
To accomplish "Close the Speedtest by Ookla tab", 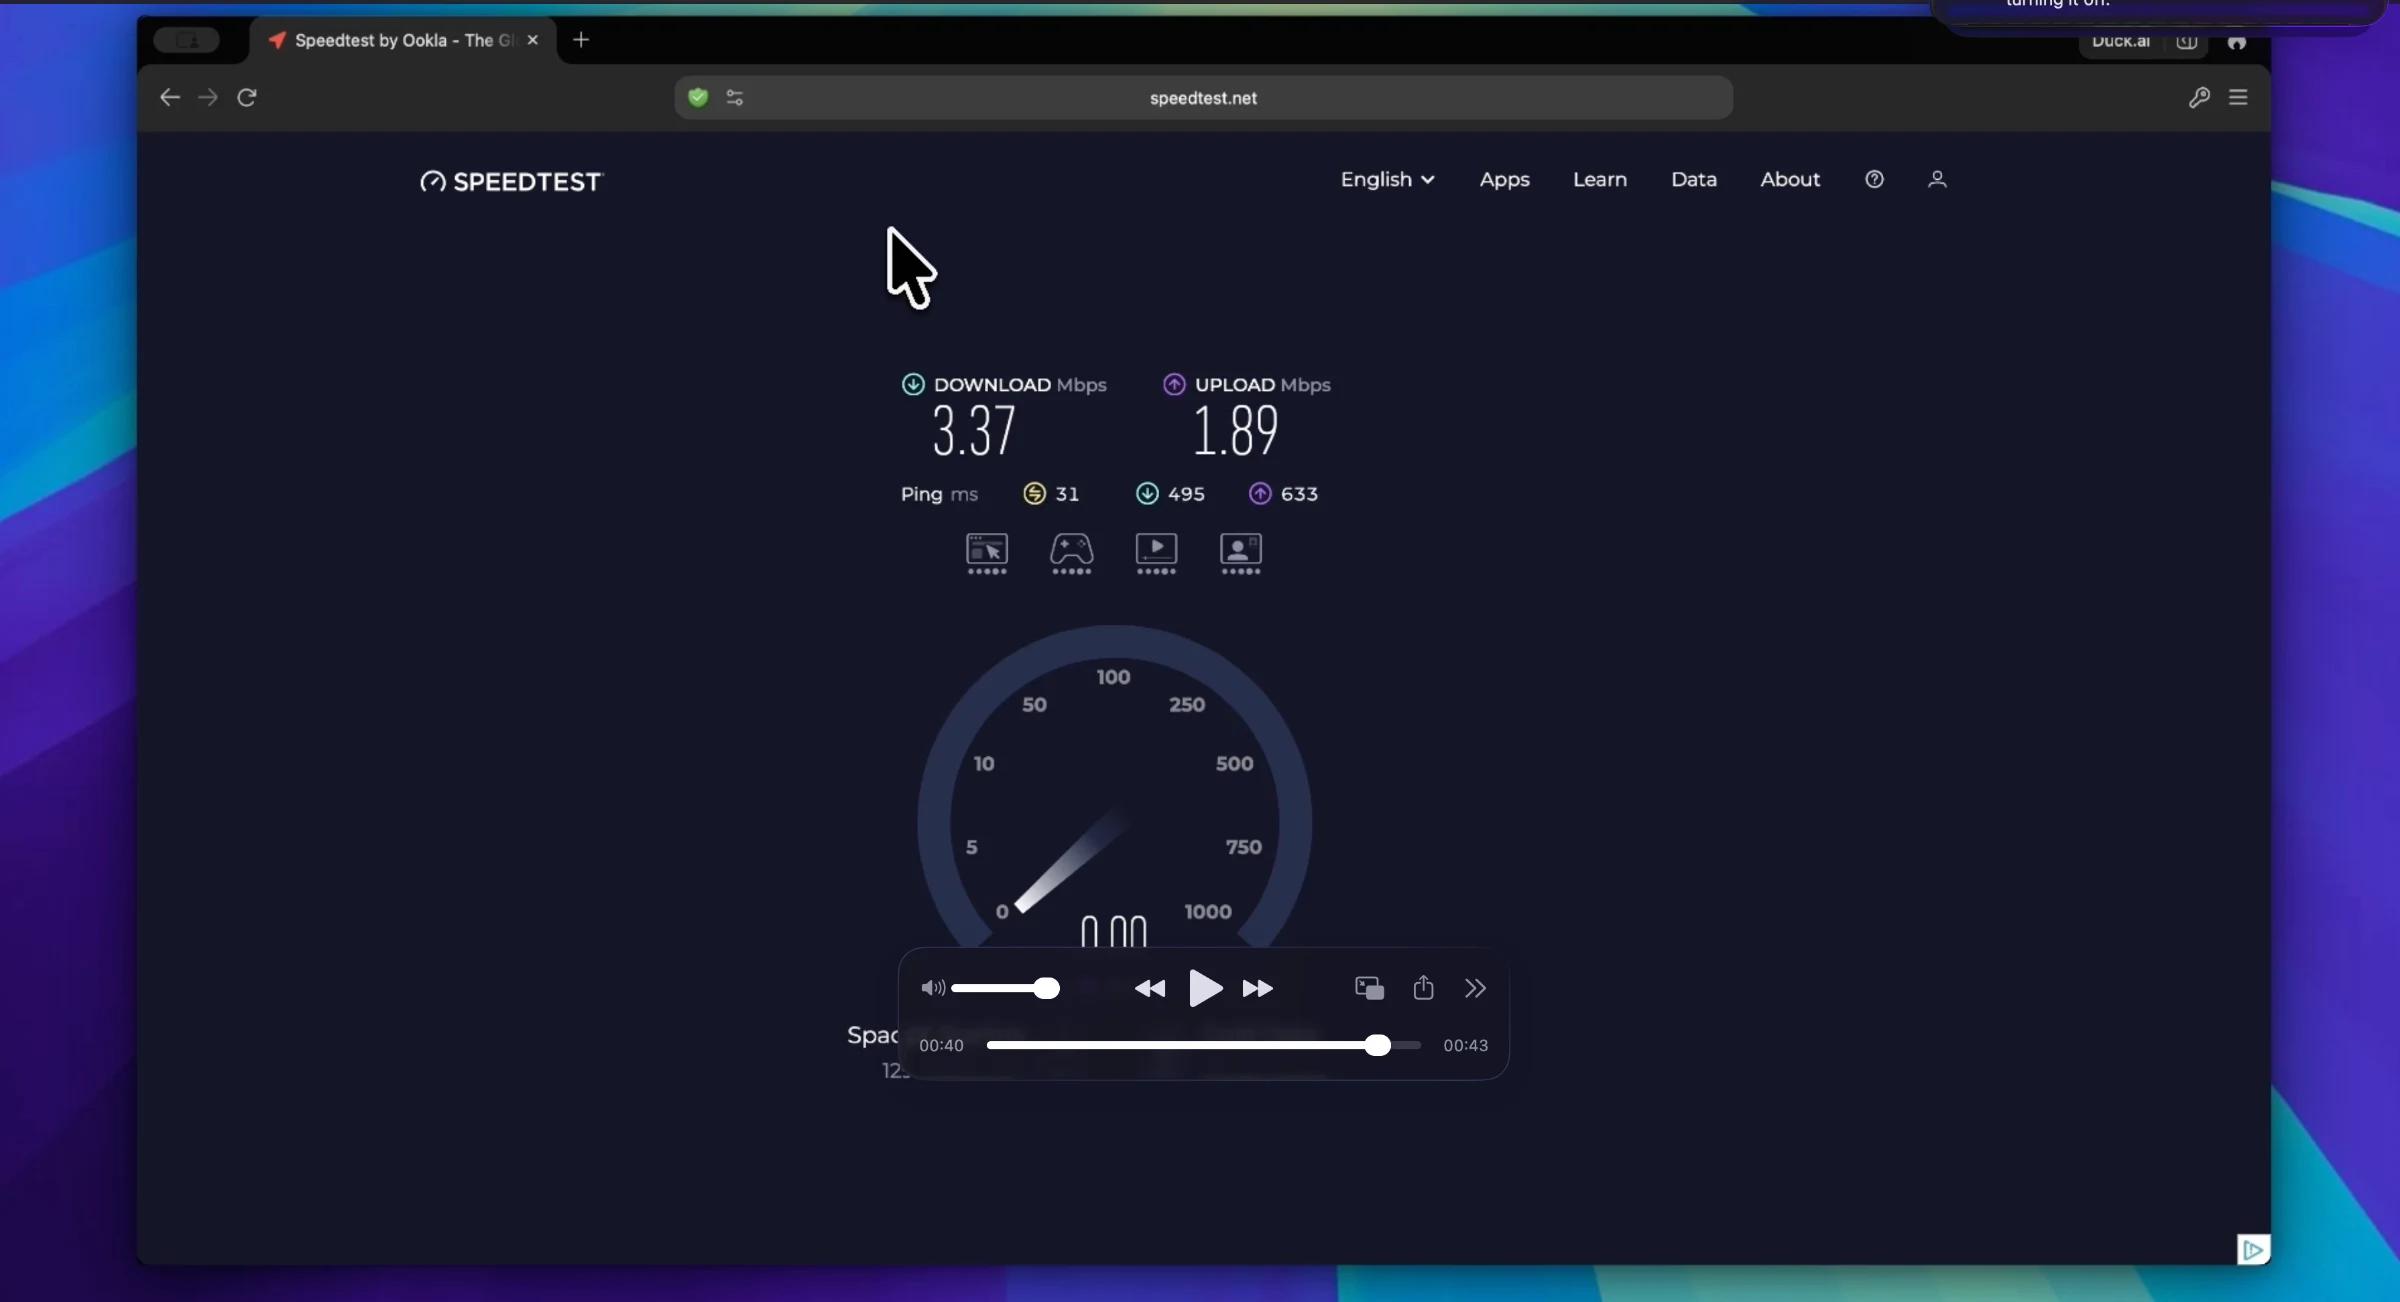I will coord(533,40).
